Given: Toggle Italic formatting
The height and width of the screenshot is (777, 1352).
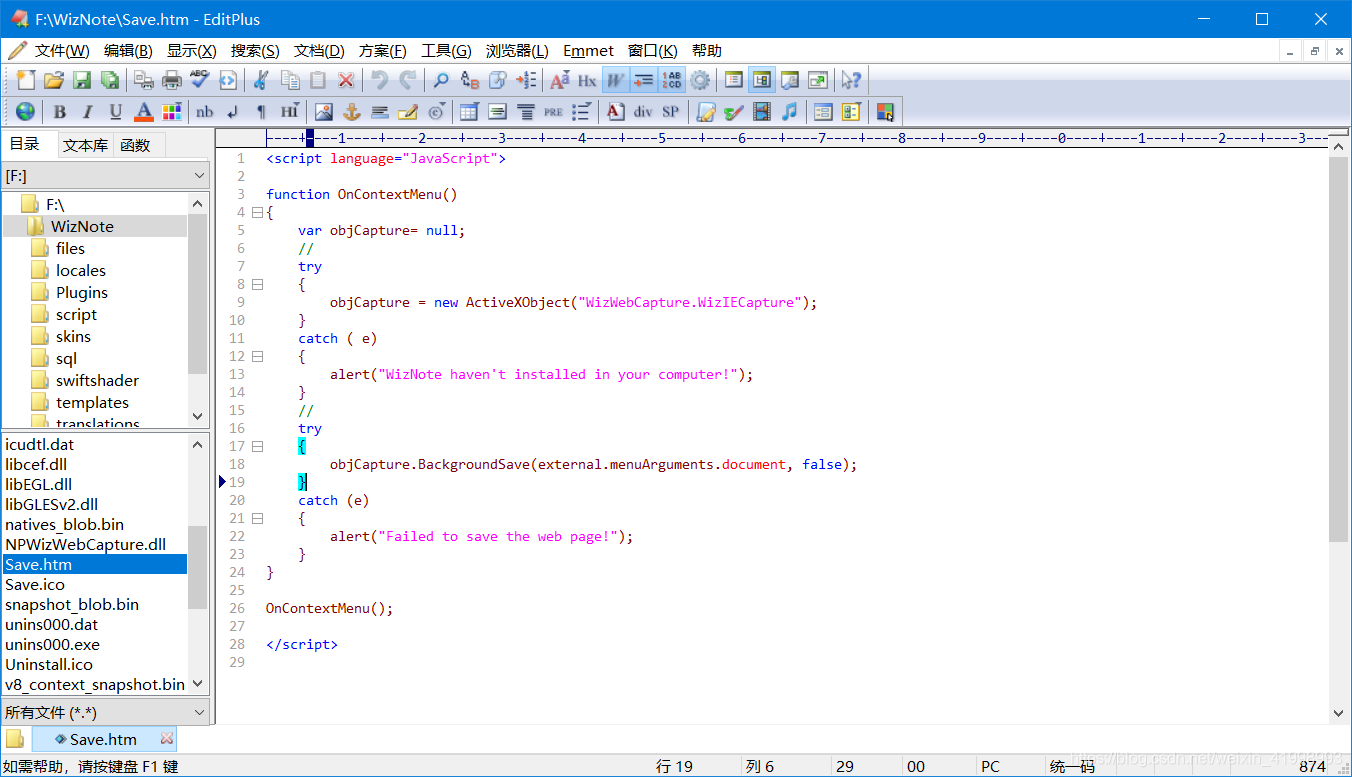Looking at the screenshot, I should tap(88, 111).
